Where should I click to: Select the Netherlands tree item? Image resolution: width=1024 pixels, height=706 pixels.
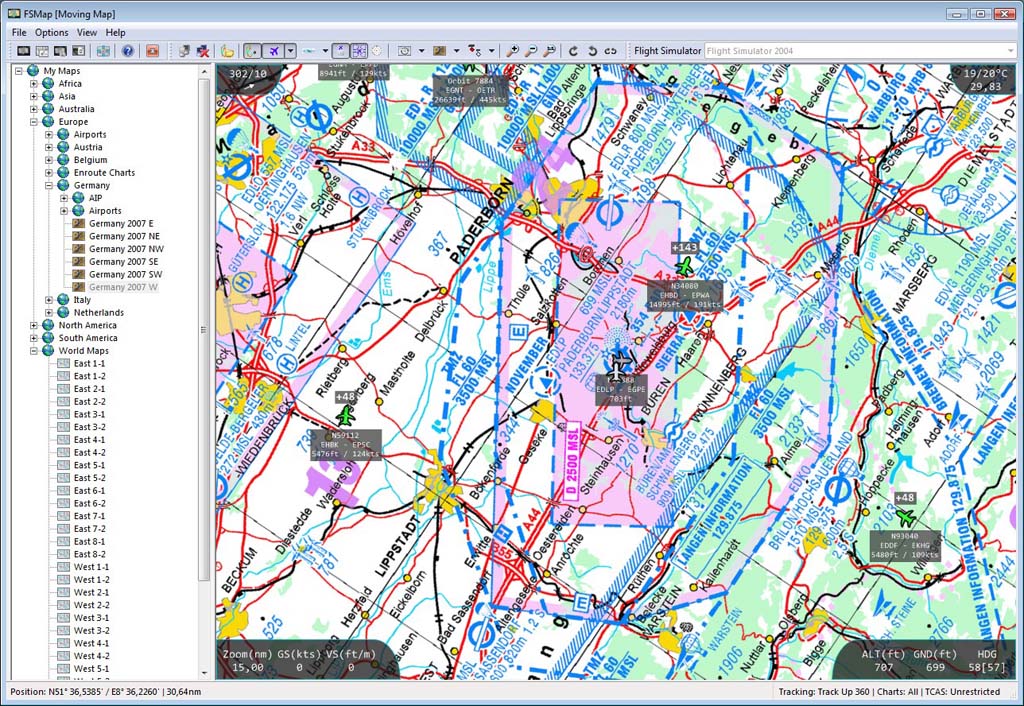point(98,313)
